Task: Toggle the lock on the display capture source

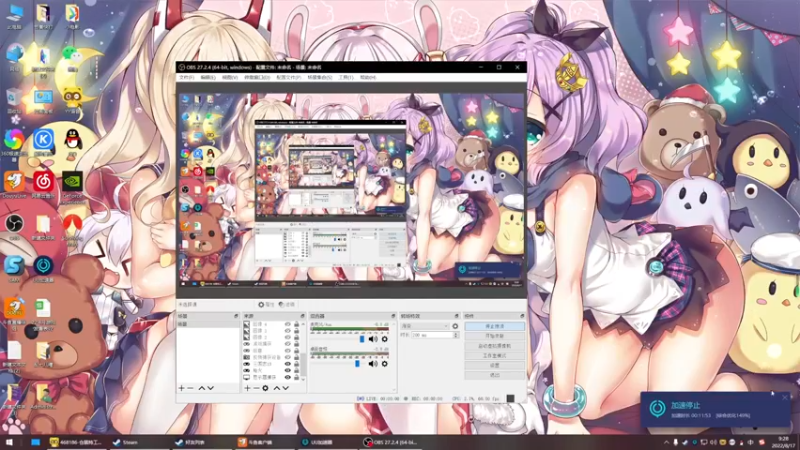Action: [x=296, y=377]
